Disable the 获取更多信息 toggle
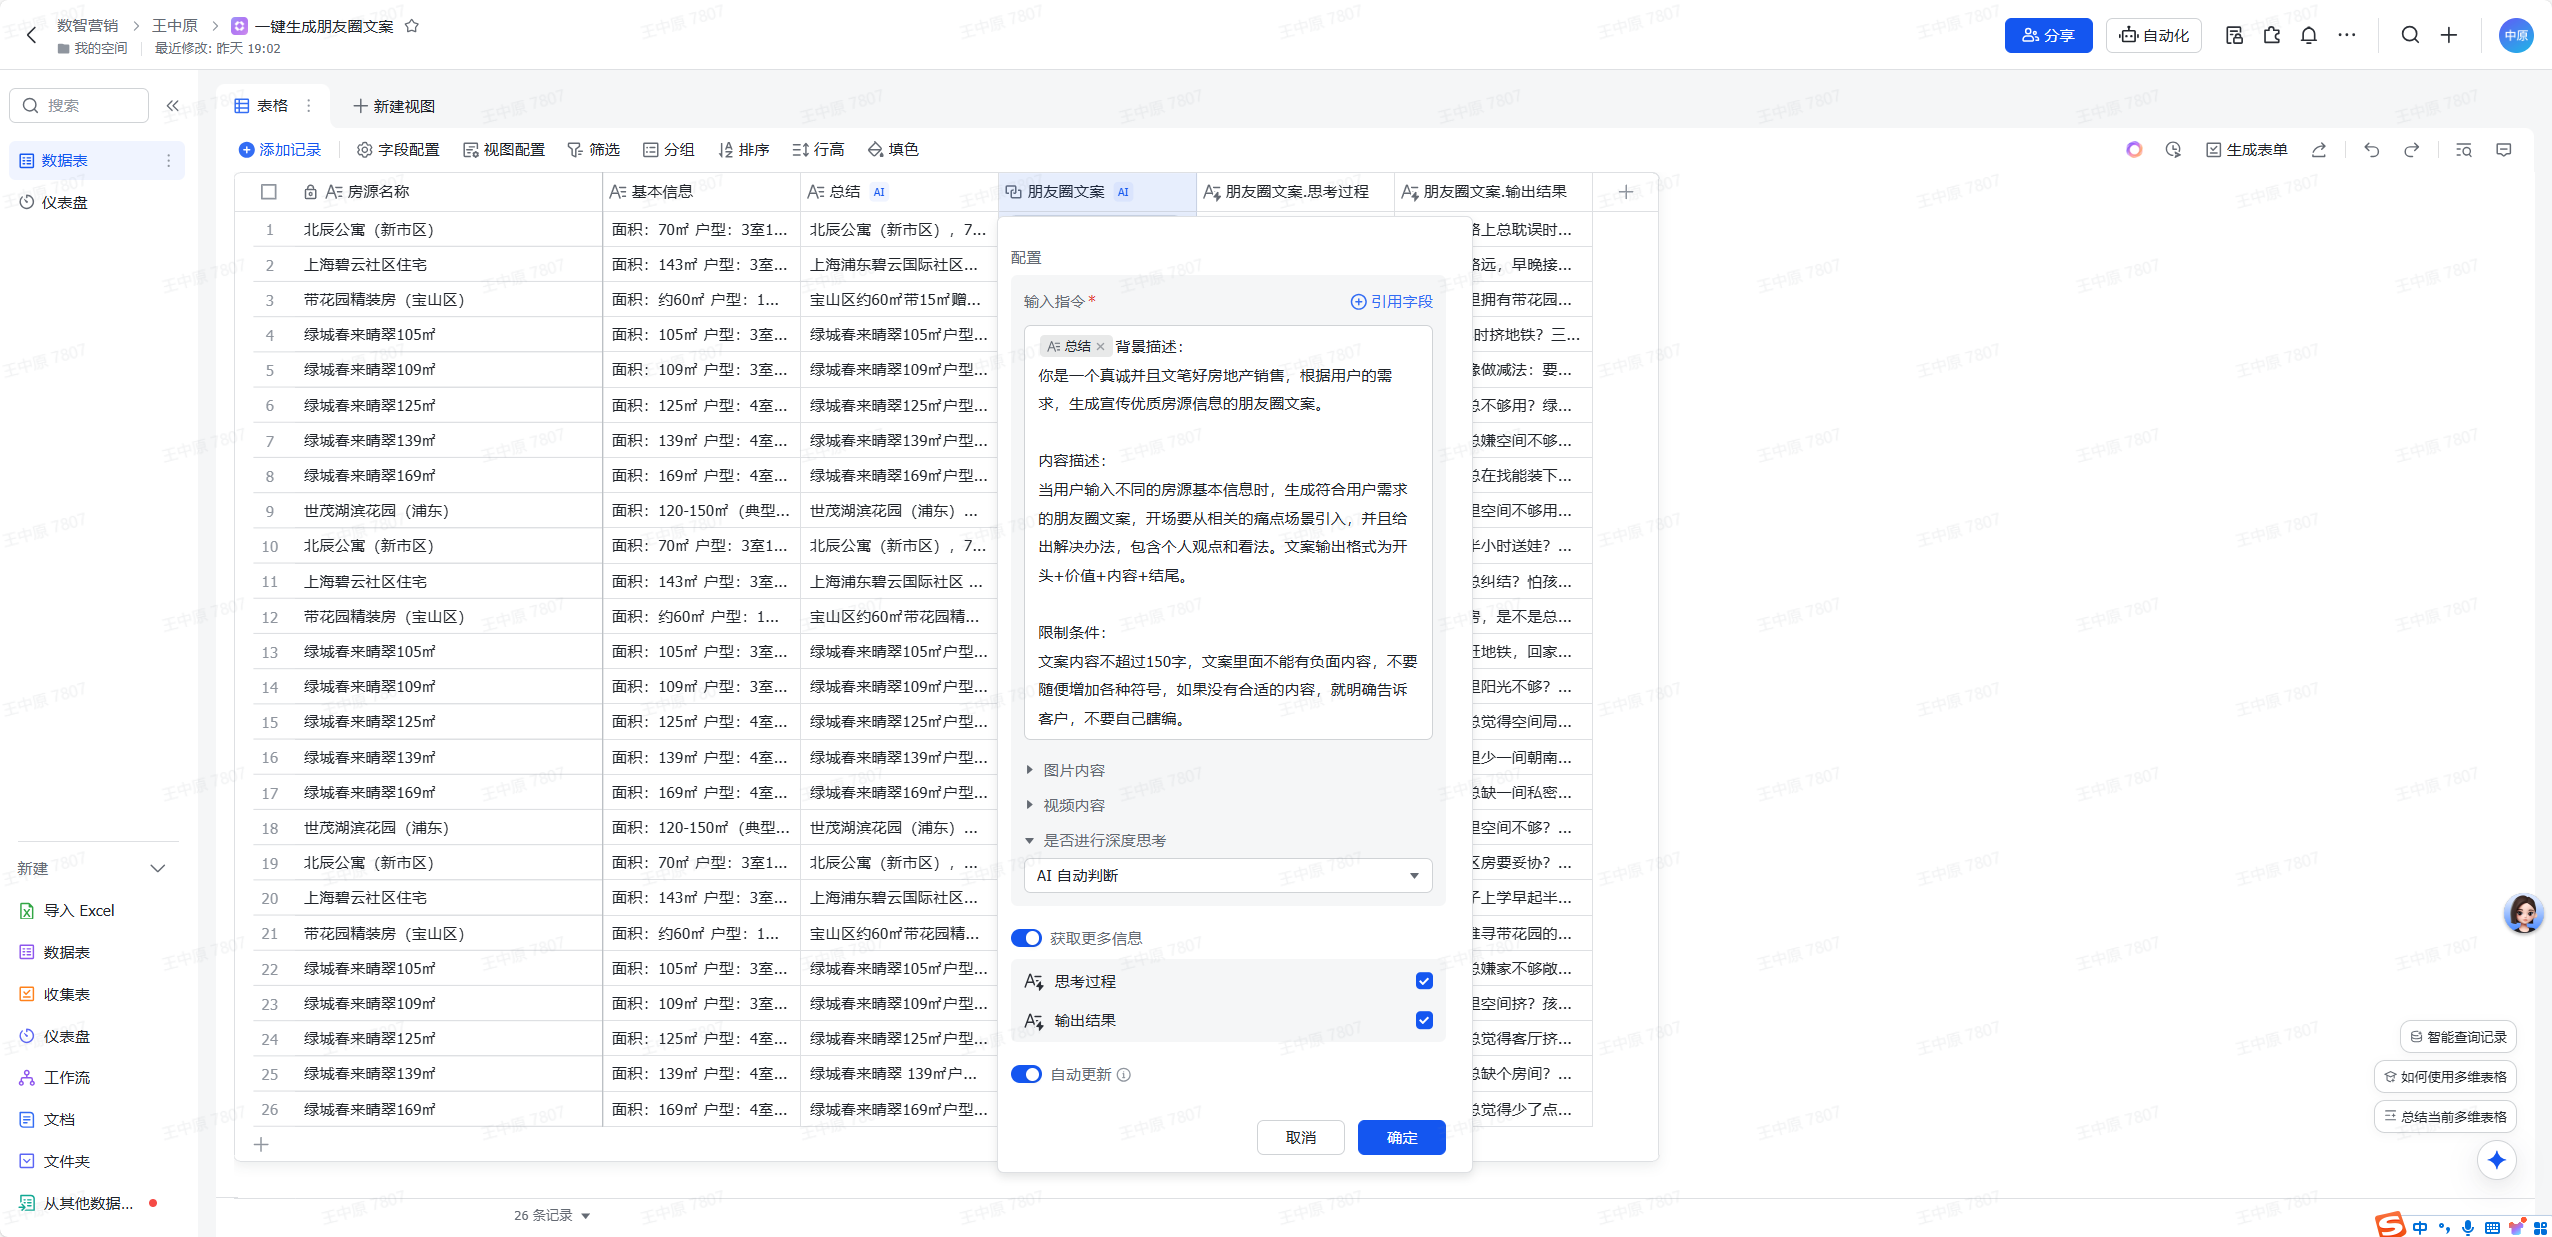Screen dimensions: 2552x1237 1026,937
